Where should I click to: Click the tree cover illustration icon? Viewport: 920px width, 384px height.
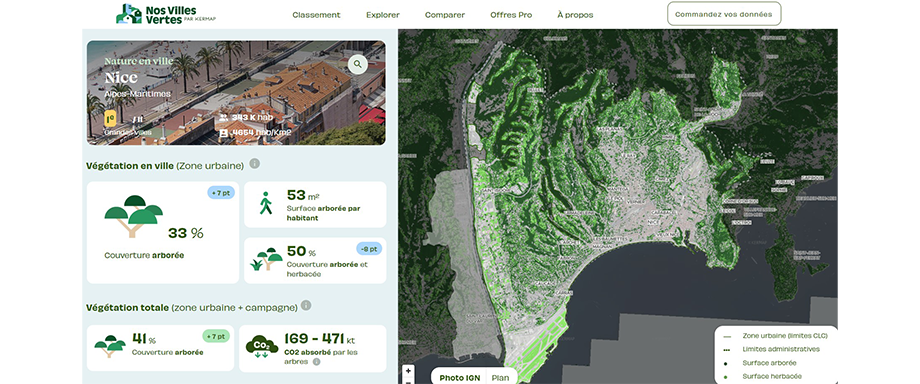(134, 216)
